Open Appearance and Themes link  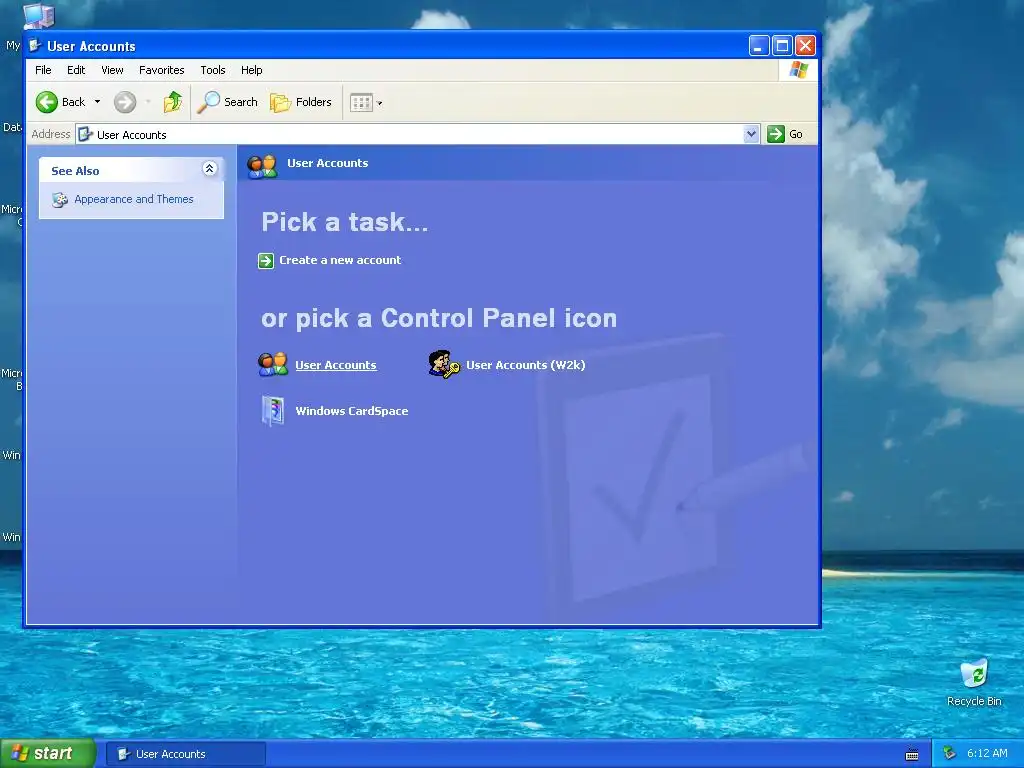[x=134, y=199]
